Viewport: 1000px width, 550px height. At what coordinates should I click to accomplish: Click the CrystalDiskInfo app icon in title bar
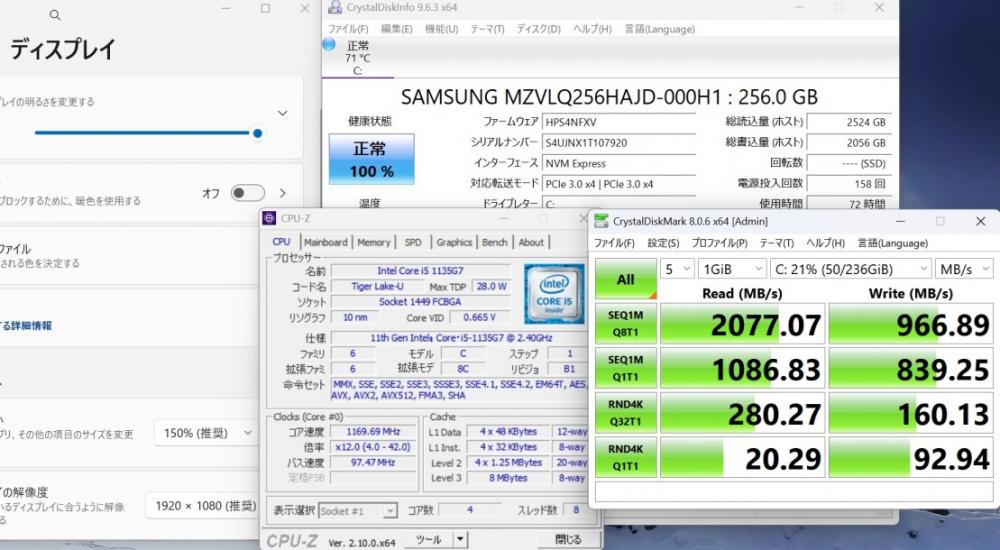pyautogui.click(x=334, y=8)
